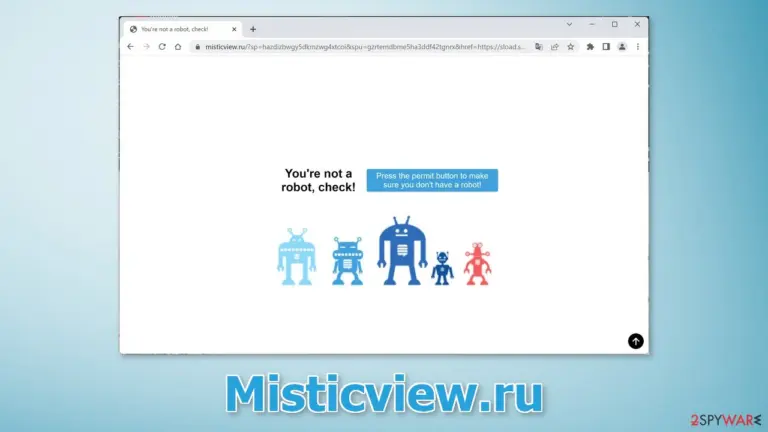Click the small dark blue robot
This screenshot has height=432, width=768.
[442, 267]
